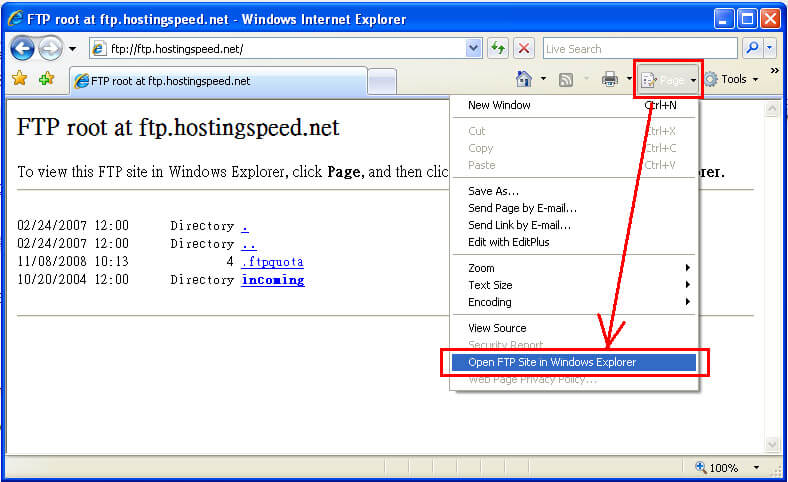This screenshot has height=482, width=788.
Task: Open the address bar history dropdown
Action: 473,48
